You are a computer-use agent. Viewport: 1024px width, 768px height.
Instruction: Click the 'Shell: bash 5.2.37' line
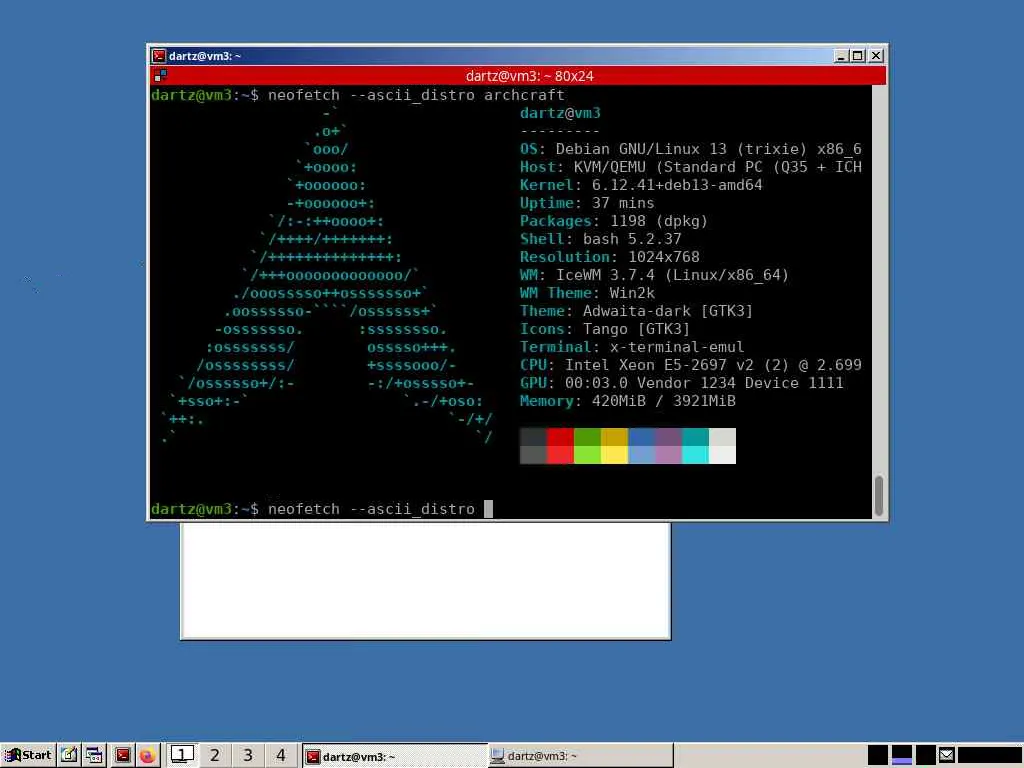pos(600,239)
